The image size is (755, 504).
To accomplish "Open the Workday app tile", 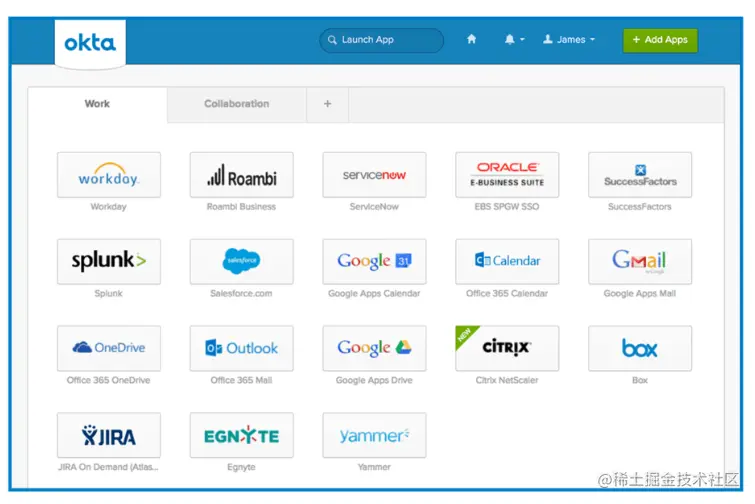I will coord(109,175).
